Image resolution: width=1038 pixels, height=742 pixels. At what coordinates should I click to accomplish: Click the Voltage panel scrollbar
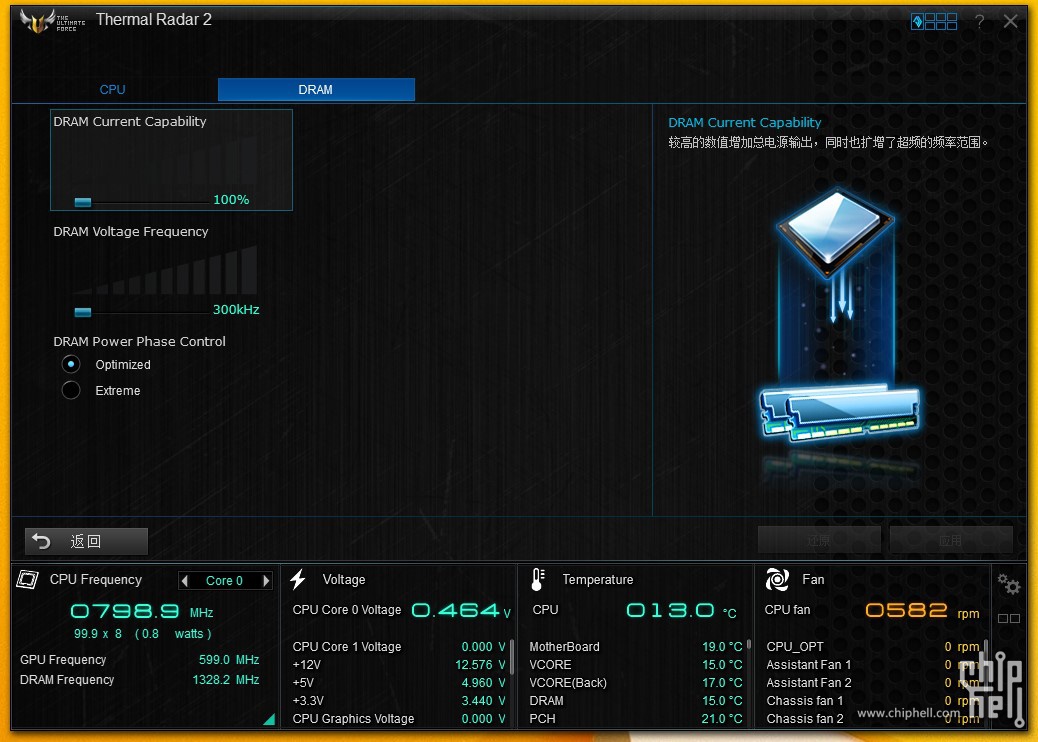point(512,657)
